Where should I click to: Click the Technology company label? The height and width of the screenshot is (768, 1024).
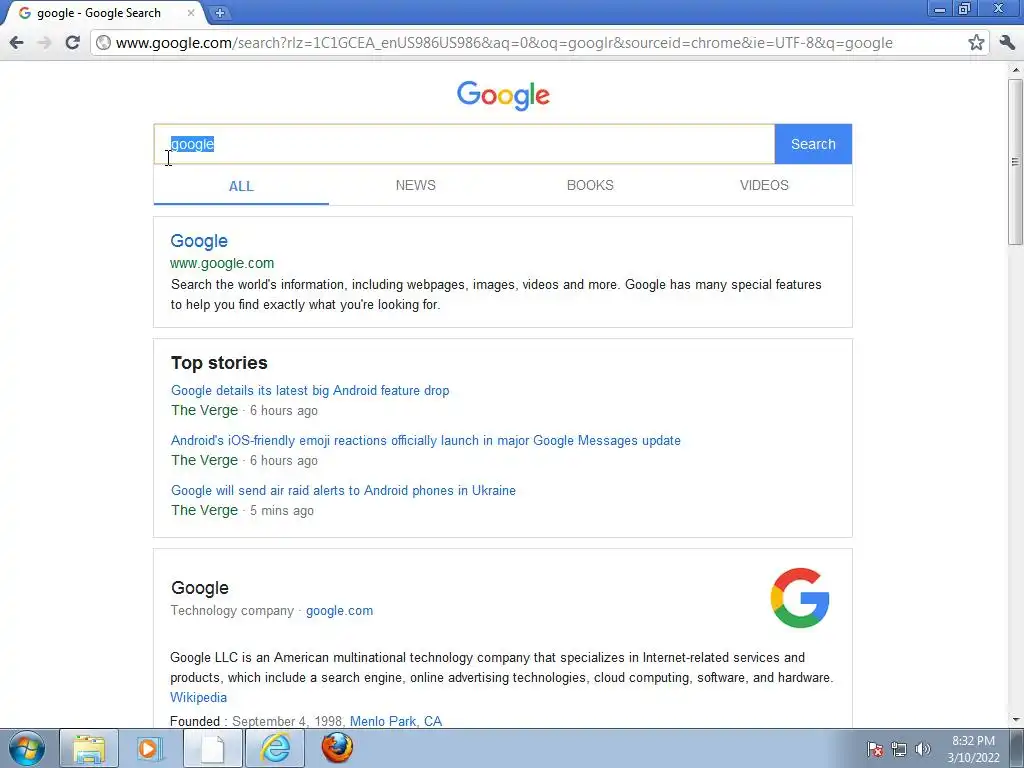tap(232, 611)
